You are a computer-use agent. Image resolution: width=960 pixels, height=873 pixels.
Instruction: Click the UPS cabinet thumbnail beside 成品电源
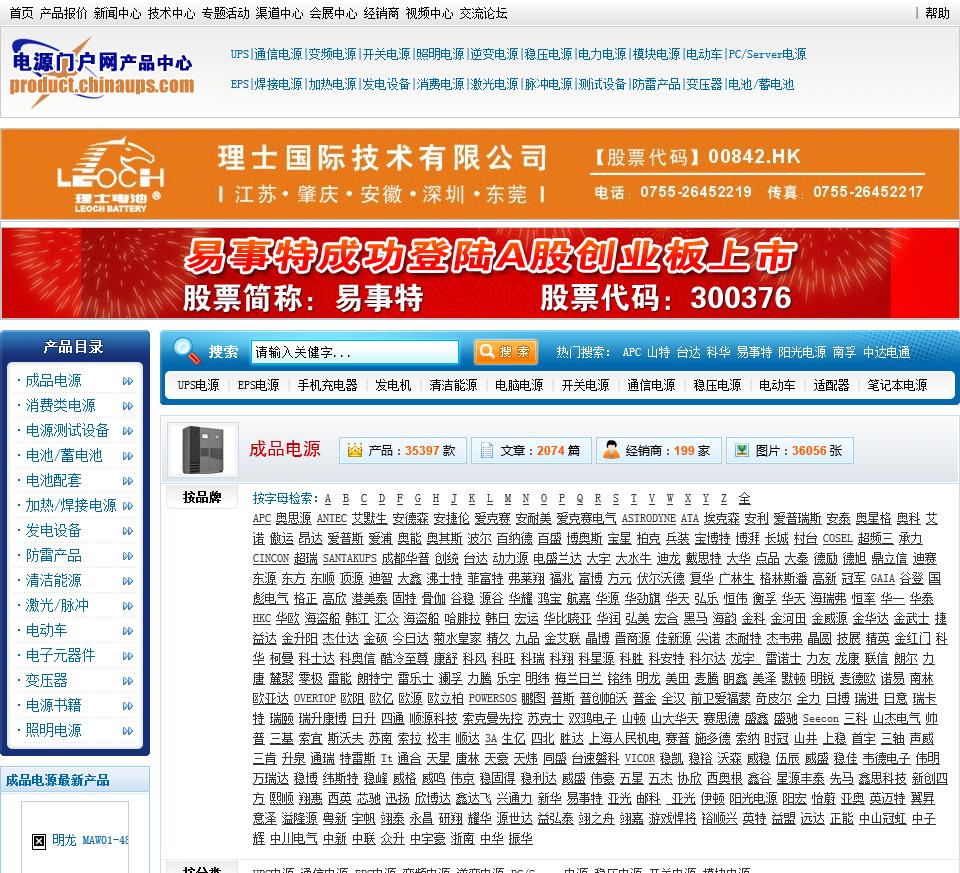203,450
